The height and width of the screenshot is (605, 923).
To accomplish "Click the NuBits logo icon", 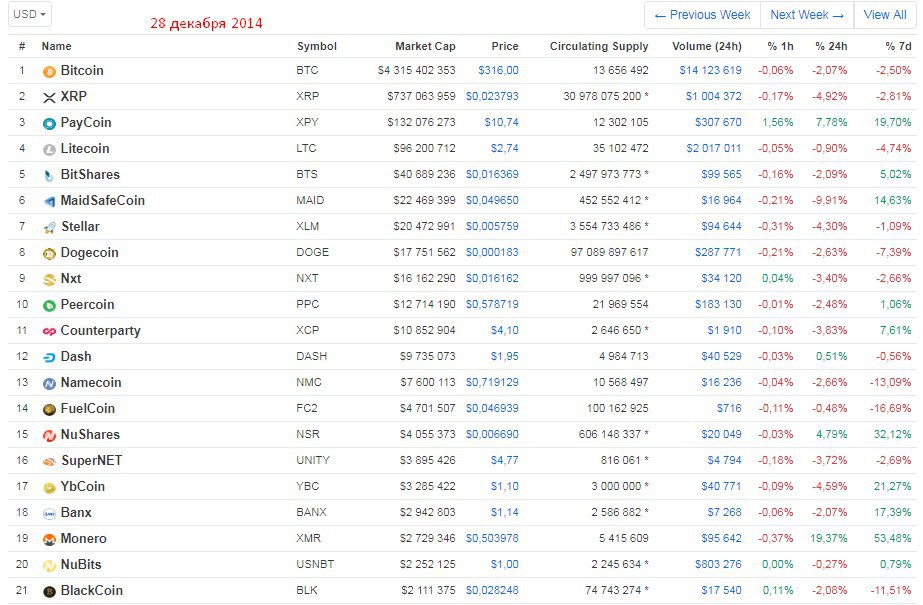I will (49, 565).
